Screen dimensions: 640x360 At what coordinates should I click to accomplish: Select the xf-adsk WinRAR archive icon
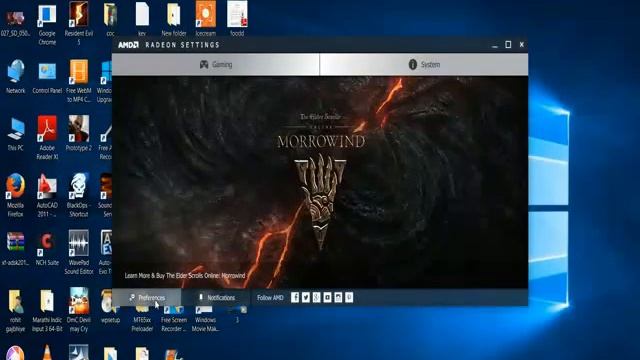tap(16, 249)
